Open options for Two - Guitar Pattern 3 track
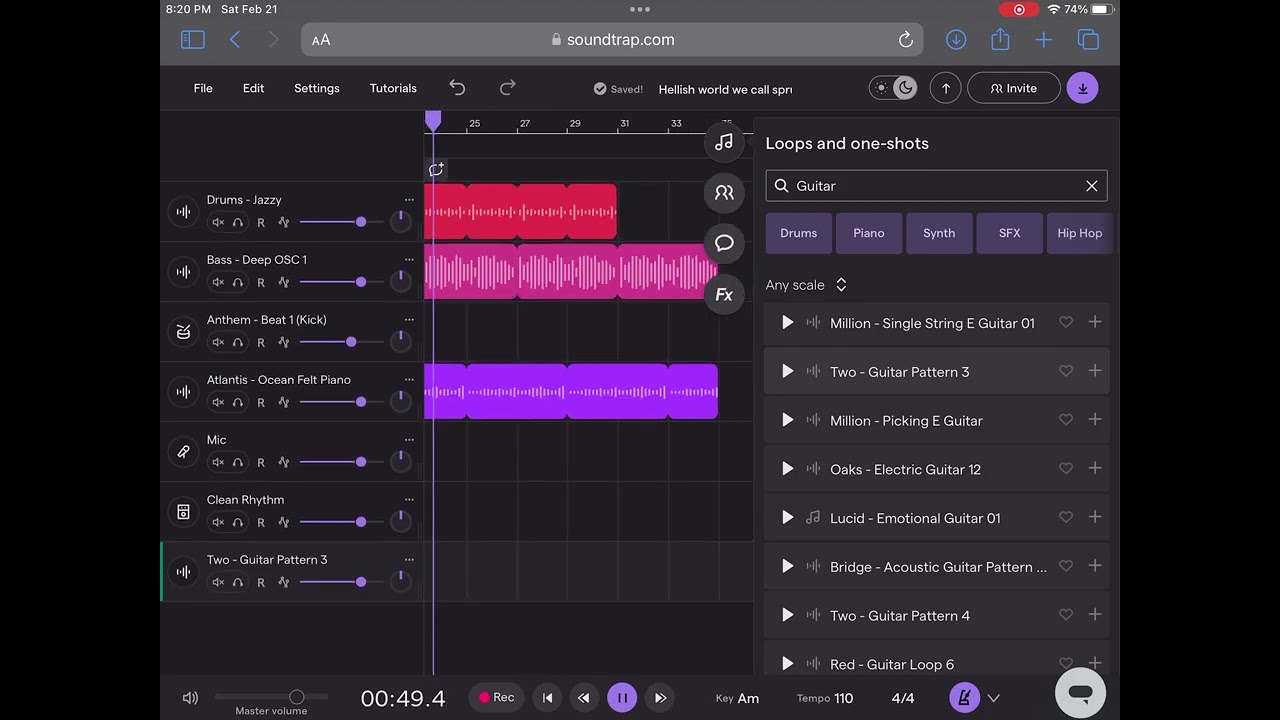Viewport: 1280px width, 720px height. pyautogui.click(x=409, y=560)
